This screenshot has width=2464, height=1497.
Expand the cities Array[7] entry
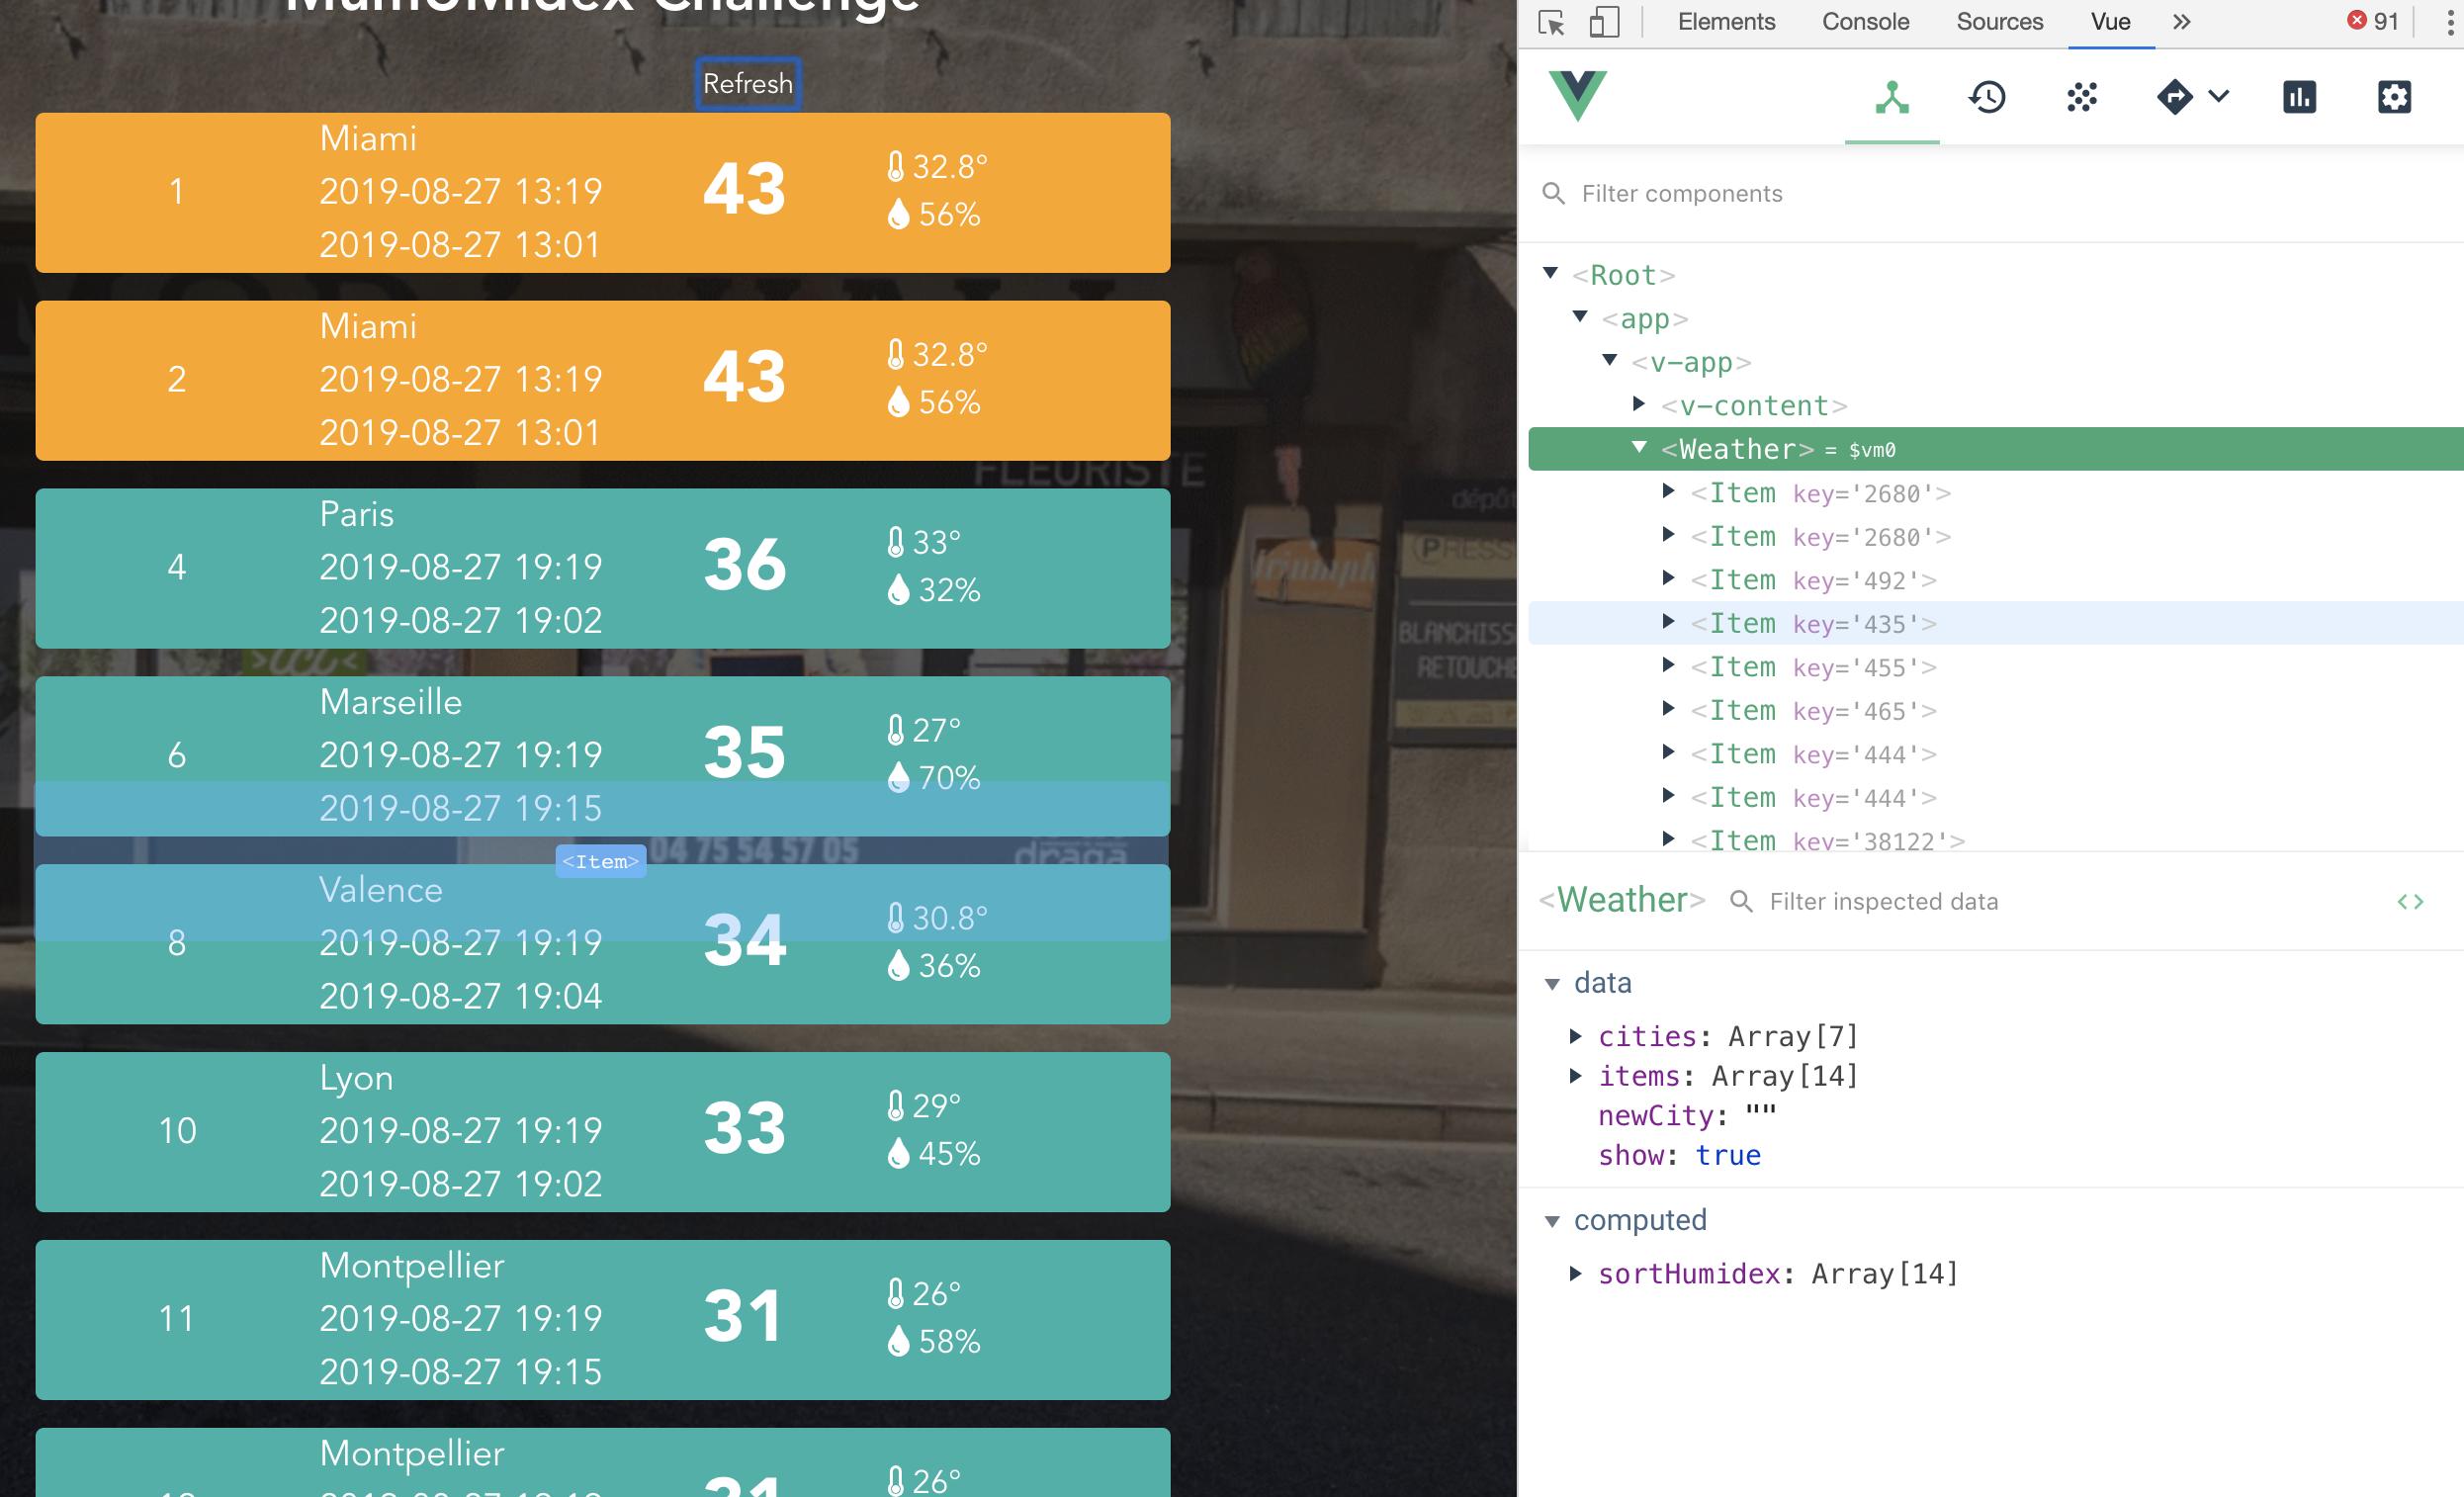tap(1576, 1036)
